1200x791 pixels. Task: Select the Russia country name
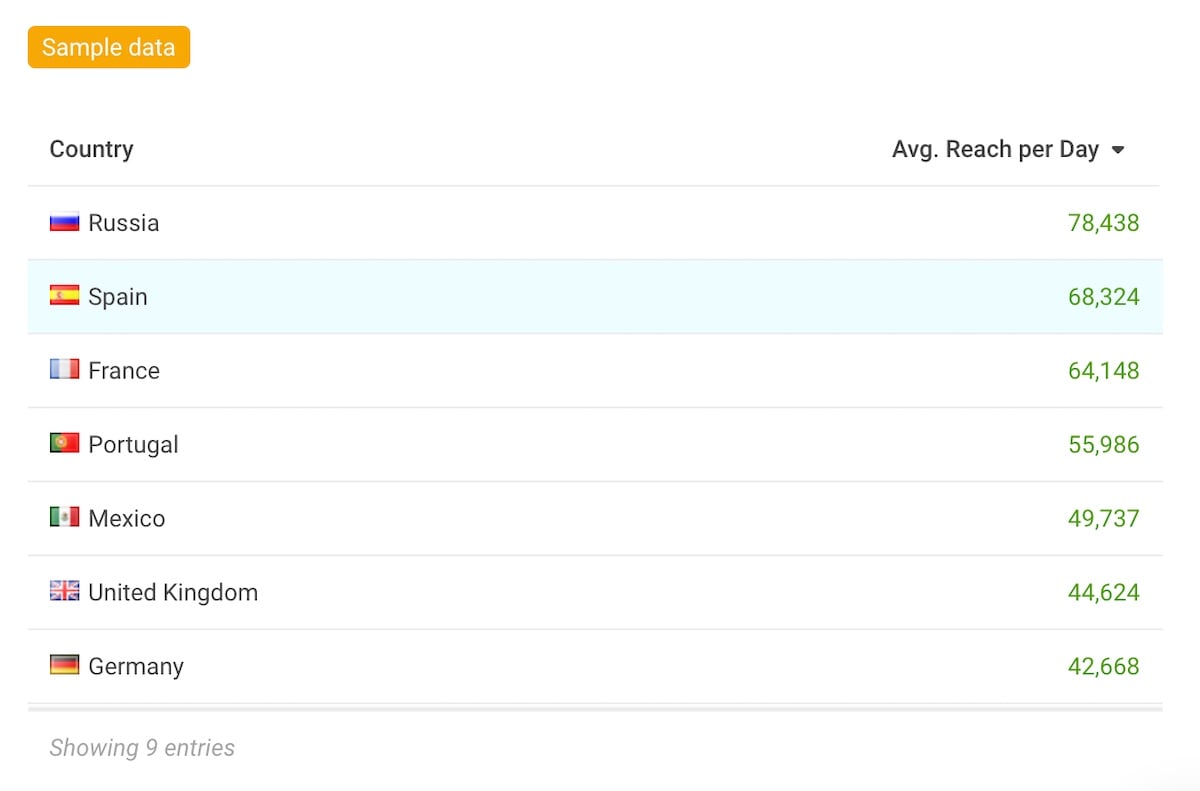tap(123, 223)
